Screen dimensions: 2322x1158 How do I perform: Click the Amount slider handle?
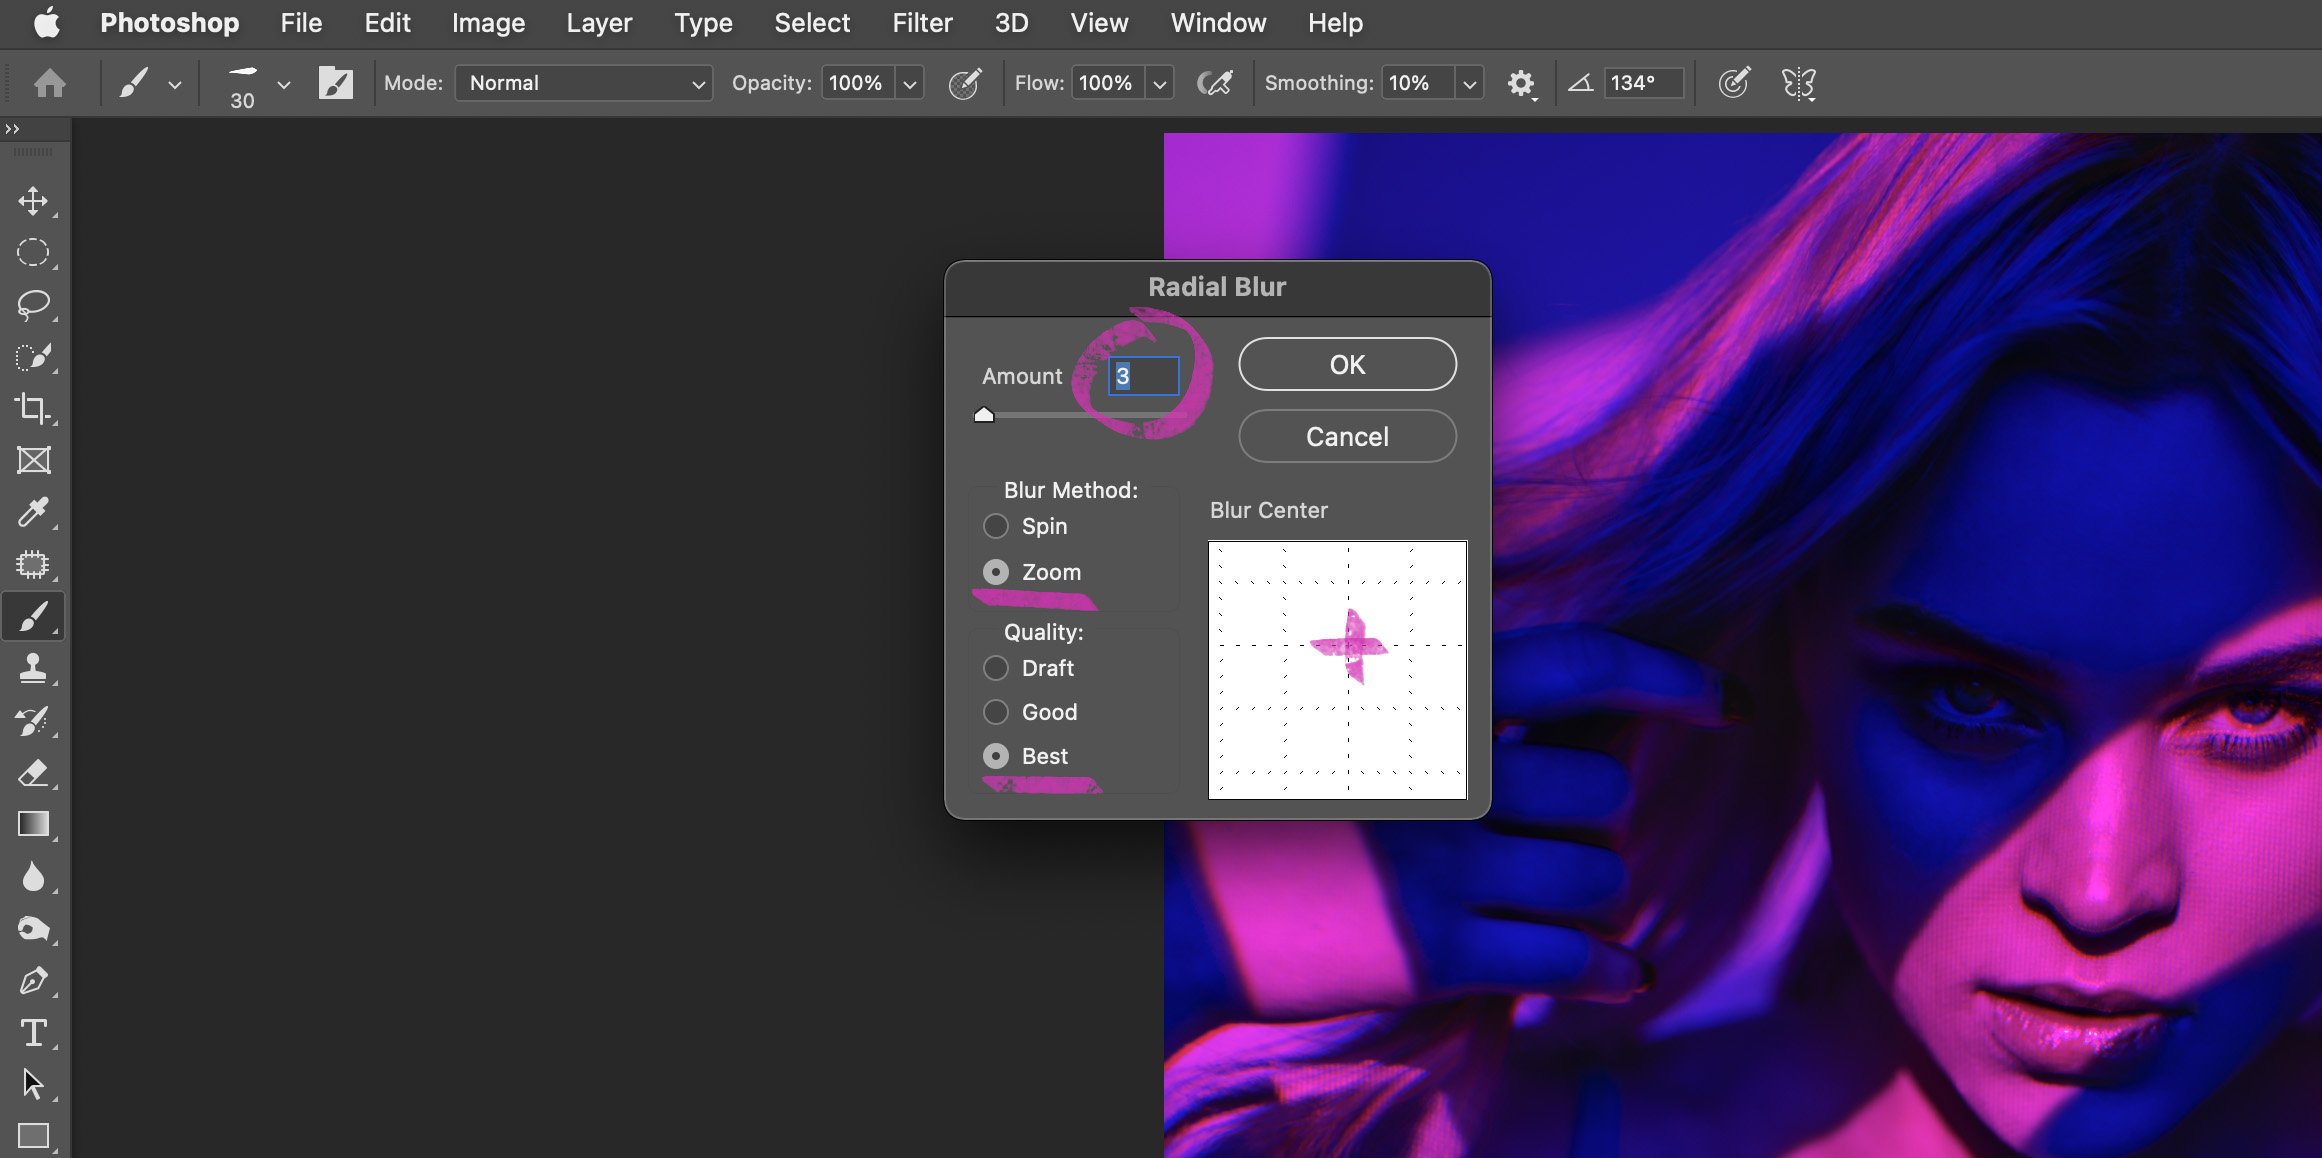tap(984, 414)
